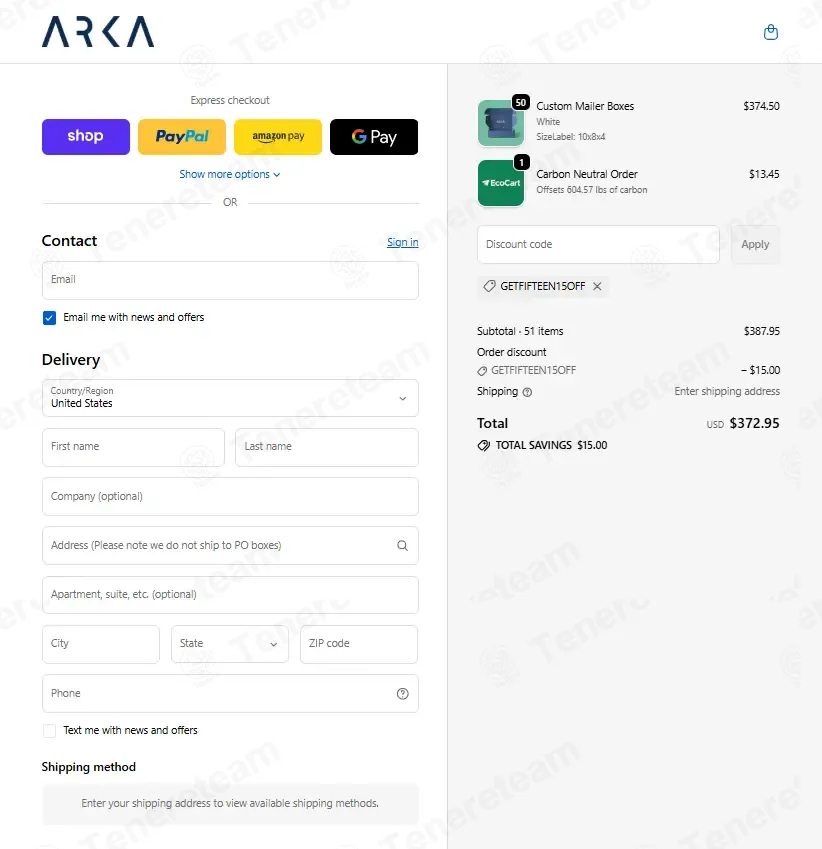Viewport: 822px width, 849px height.
Task: Click the phone help question icon
Action: [x=402, y=694]
